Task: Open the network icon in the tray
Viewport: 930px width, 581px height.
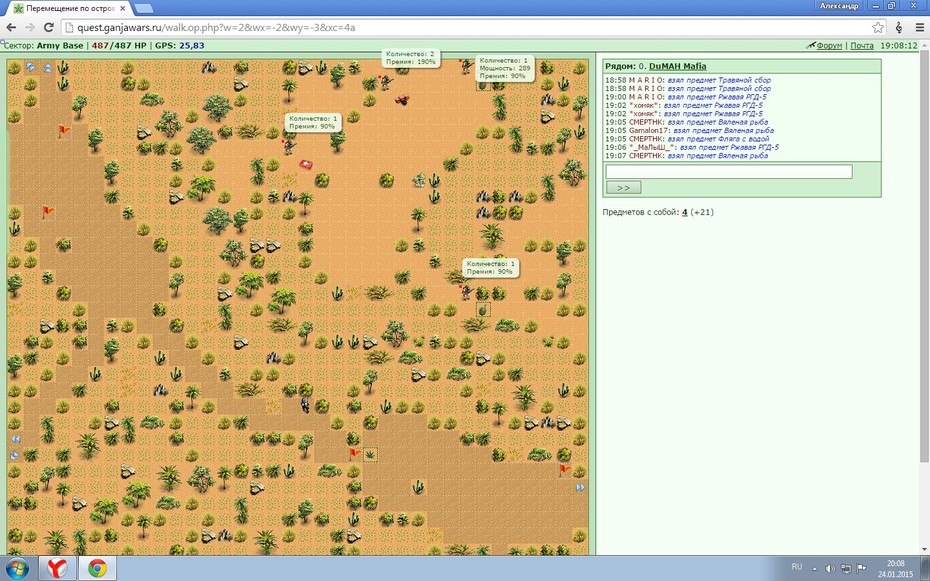Action: coord(846,569)
